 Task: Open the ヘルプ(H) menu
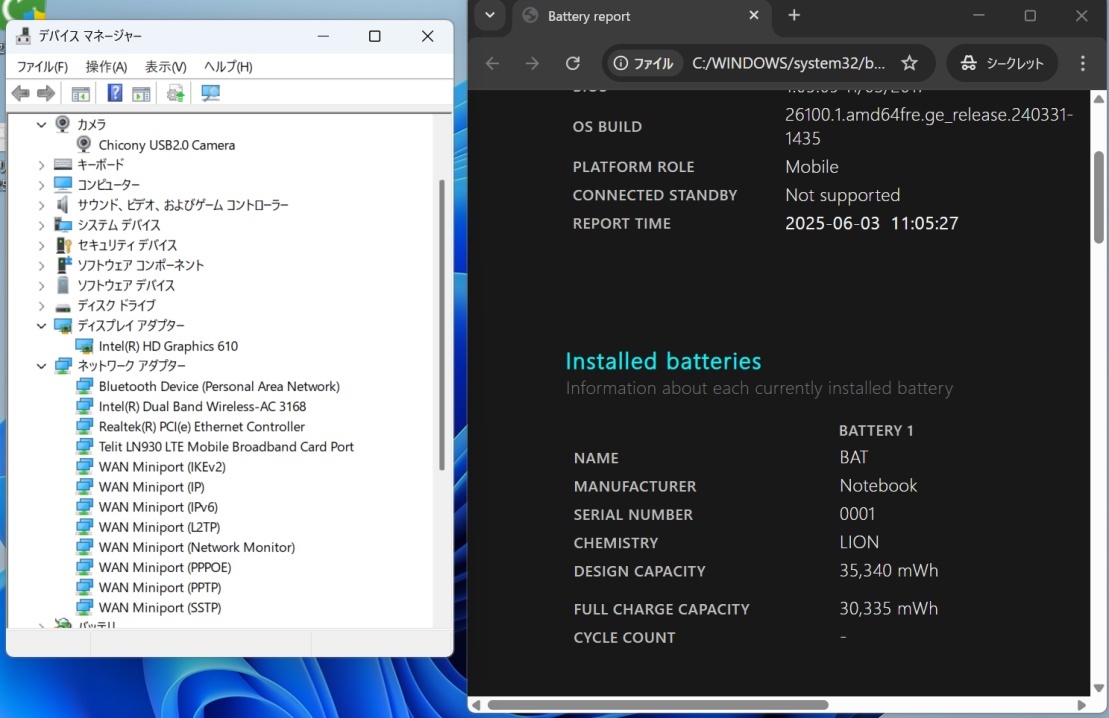click(228, 66)
